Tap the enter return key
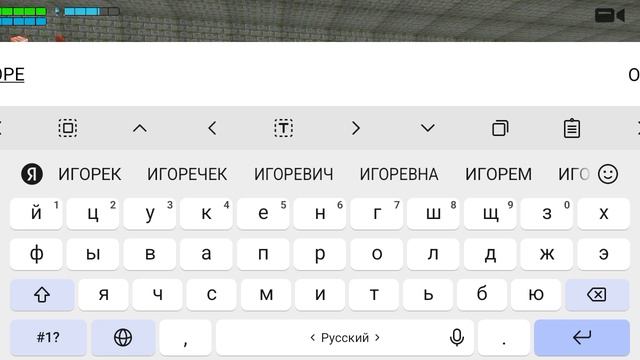The width and height of the screenshot is (640, 360). pyautogui.click(x=582, y=338)
